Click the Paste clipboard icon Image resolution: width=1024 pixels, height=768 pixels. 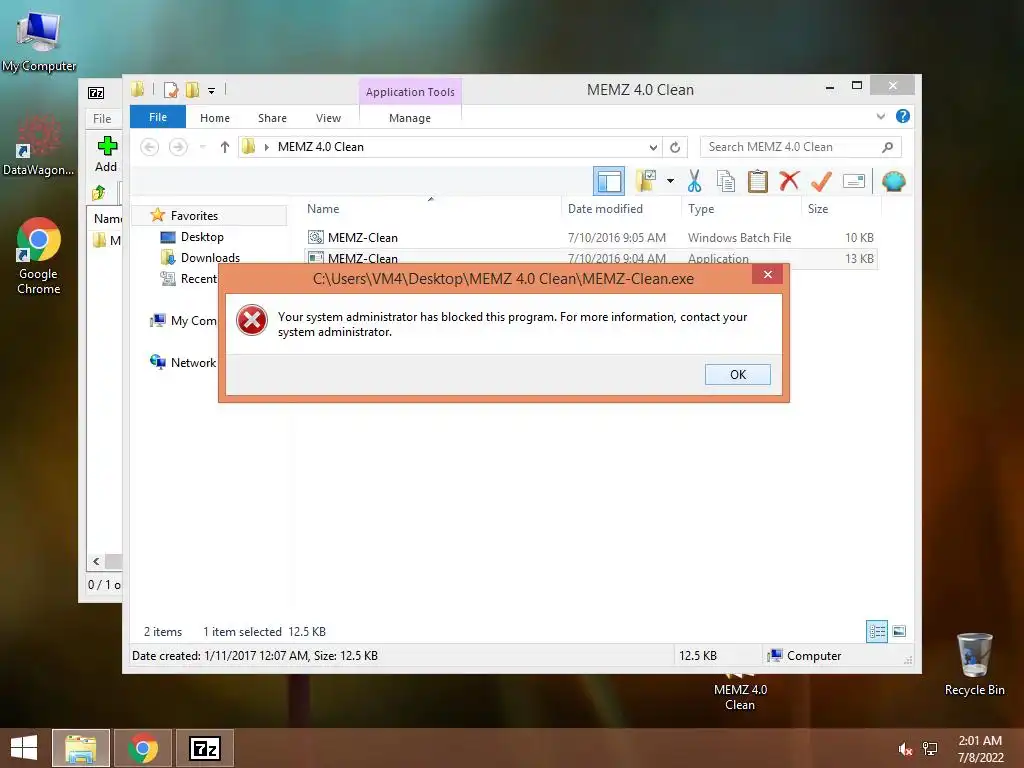pyautogui.click(x=758, y=181)
